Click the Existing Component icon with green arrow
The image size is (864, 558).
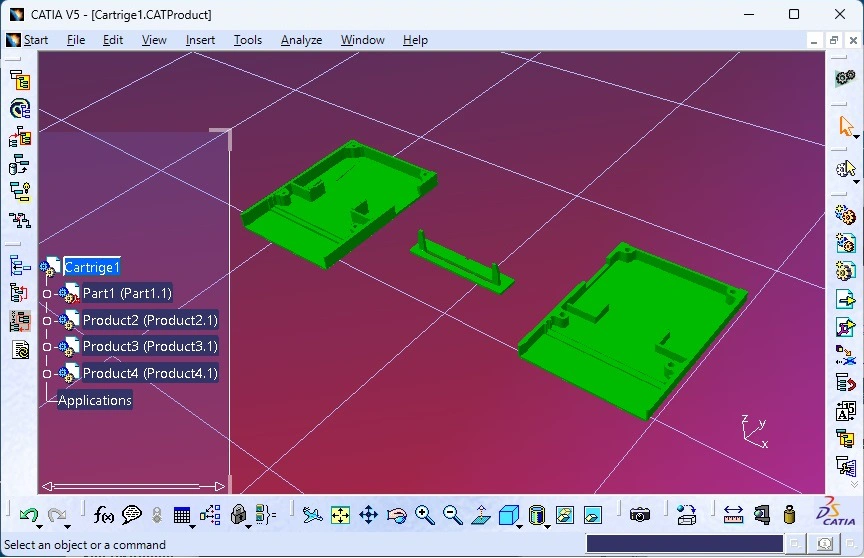pos(845,299)
